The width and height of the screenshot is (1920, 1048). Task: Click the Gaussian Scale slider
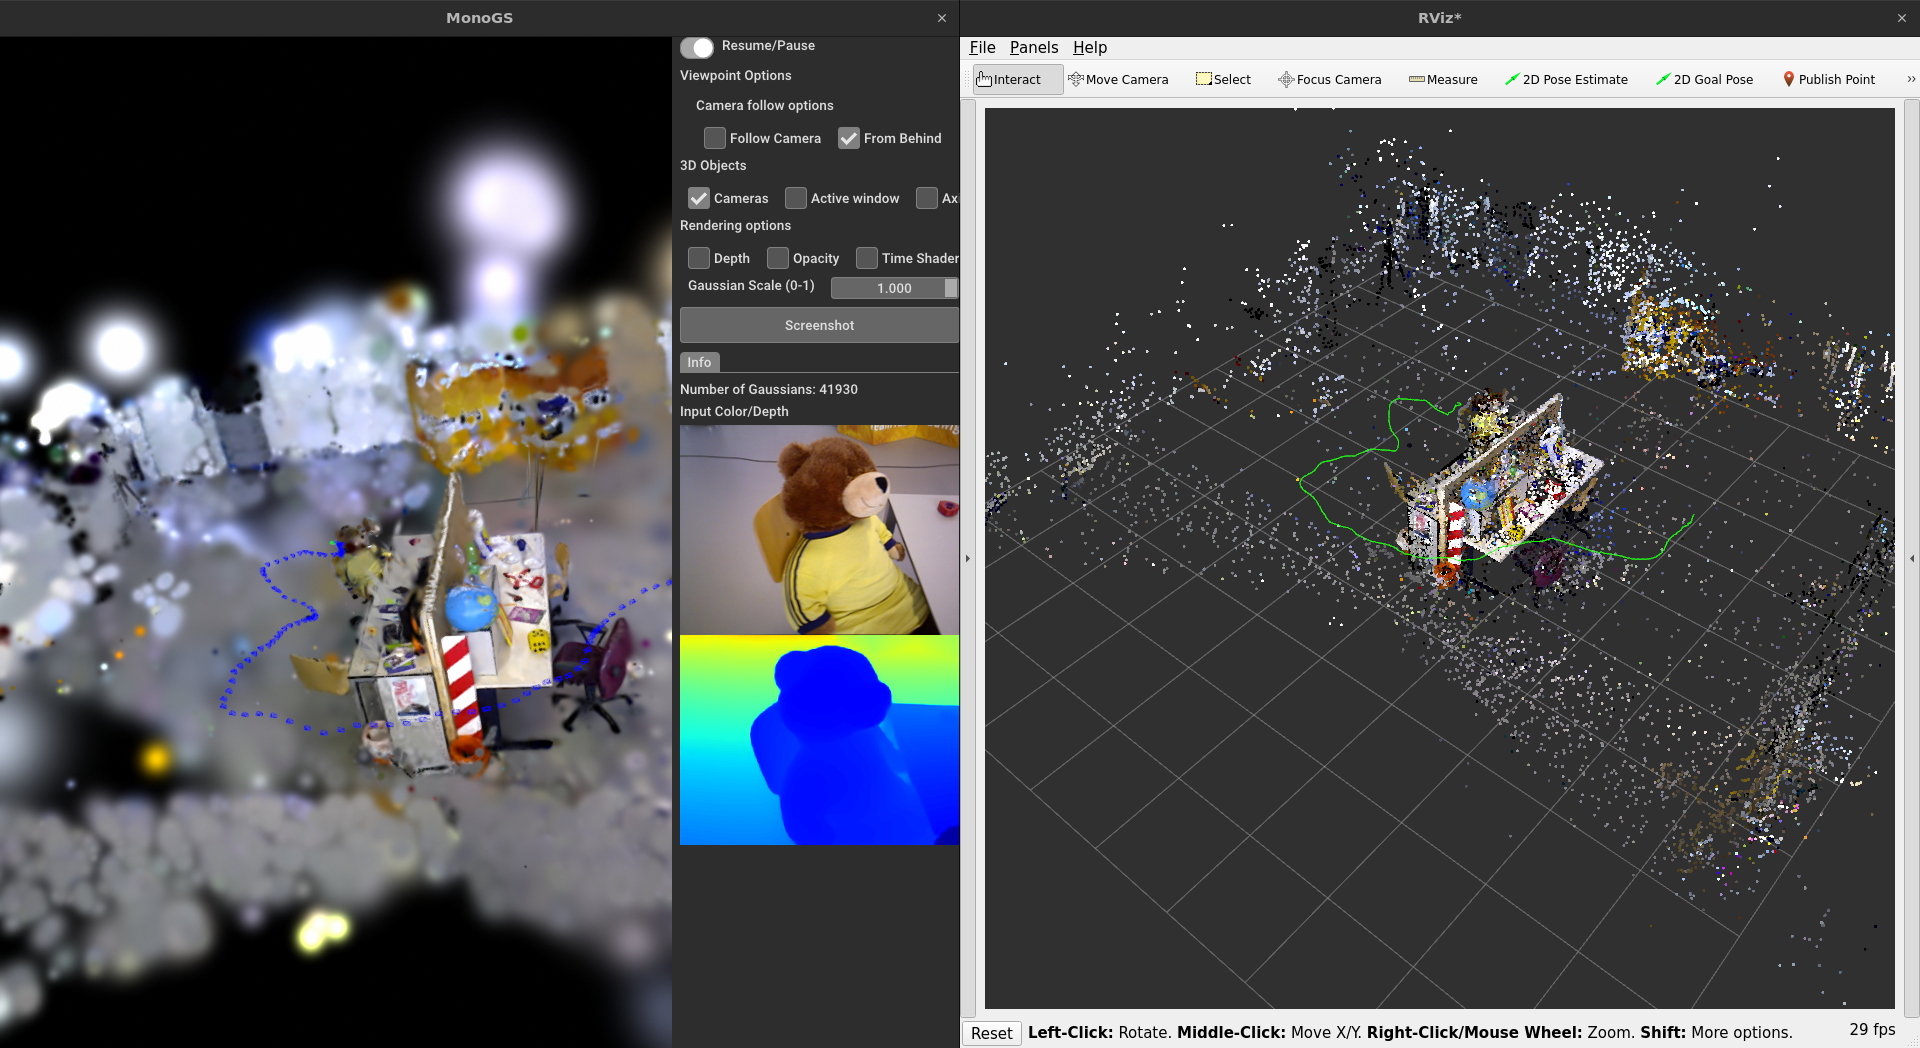pyautogui.click(x=895, y=288)
